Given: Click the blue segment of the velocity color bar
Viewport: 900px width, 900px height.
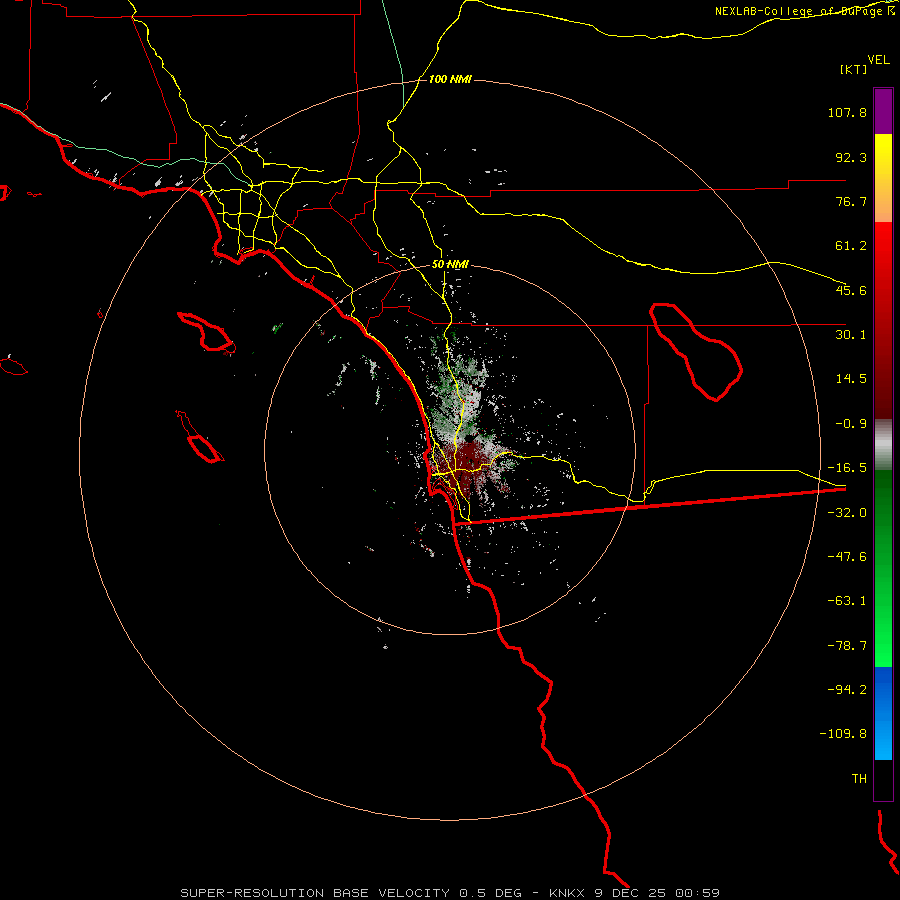Looking at the screenshot, I should pos(883,713).
